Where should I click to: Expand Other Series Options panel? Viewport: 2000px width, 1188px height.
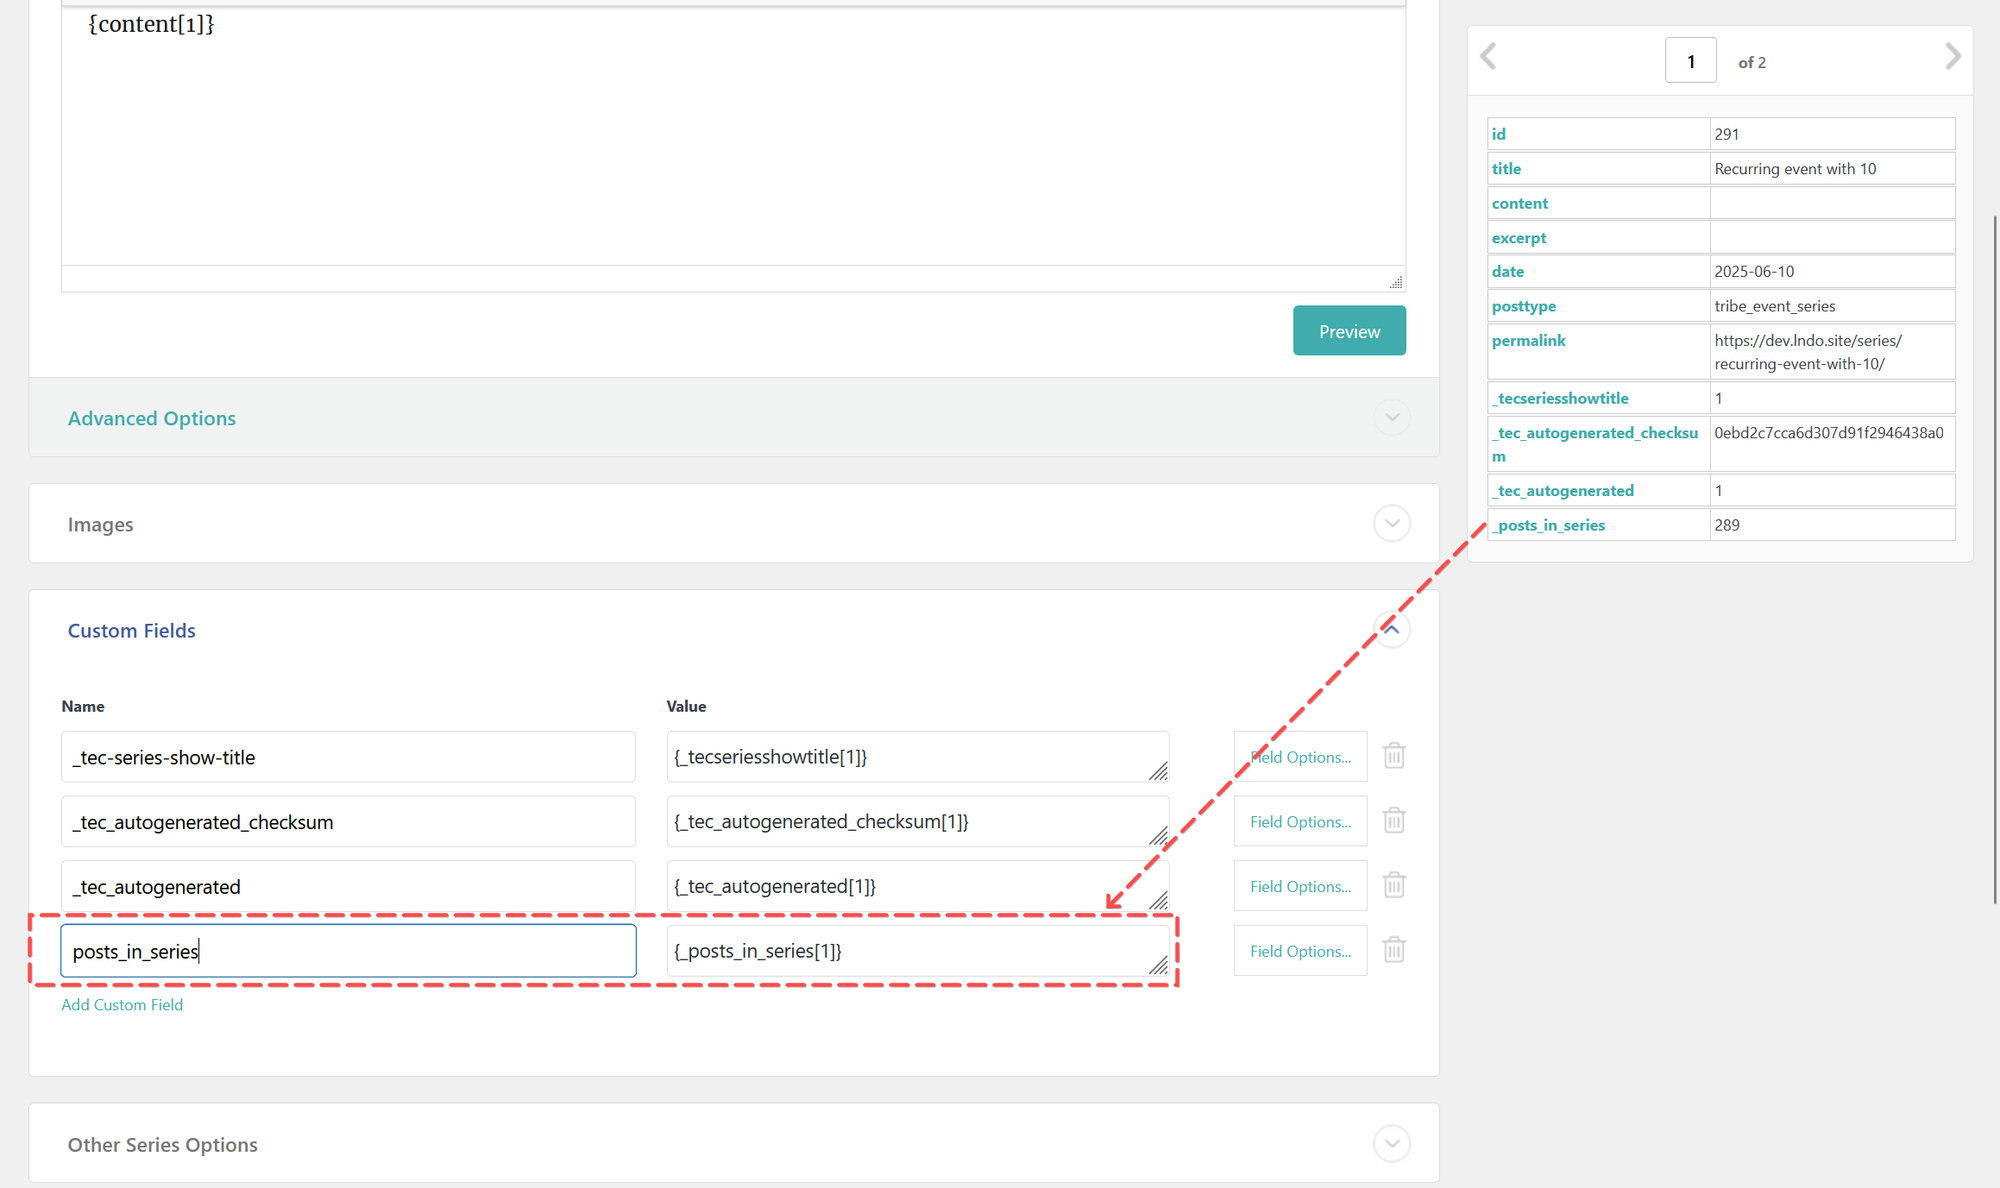tap(1391, 1143)
